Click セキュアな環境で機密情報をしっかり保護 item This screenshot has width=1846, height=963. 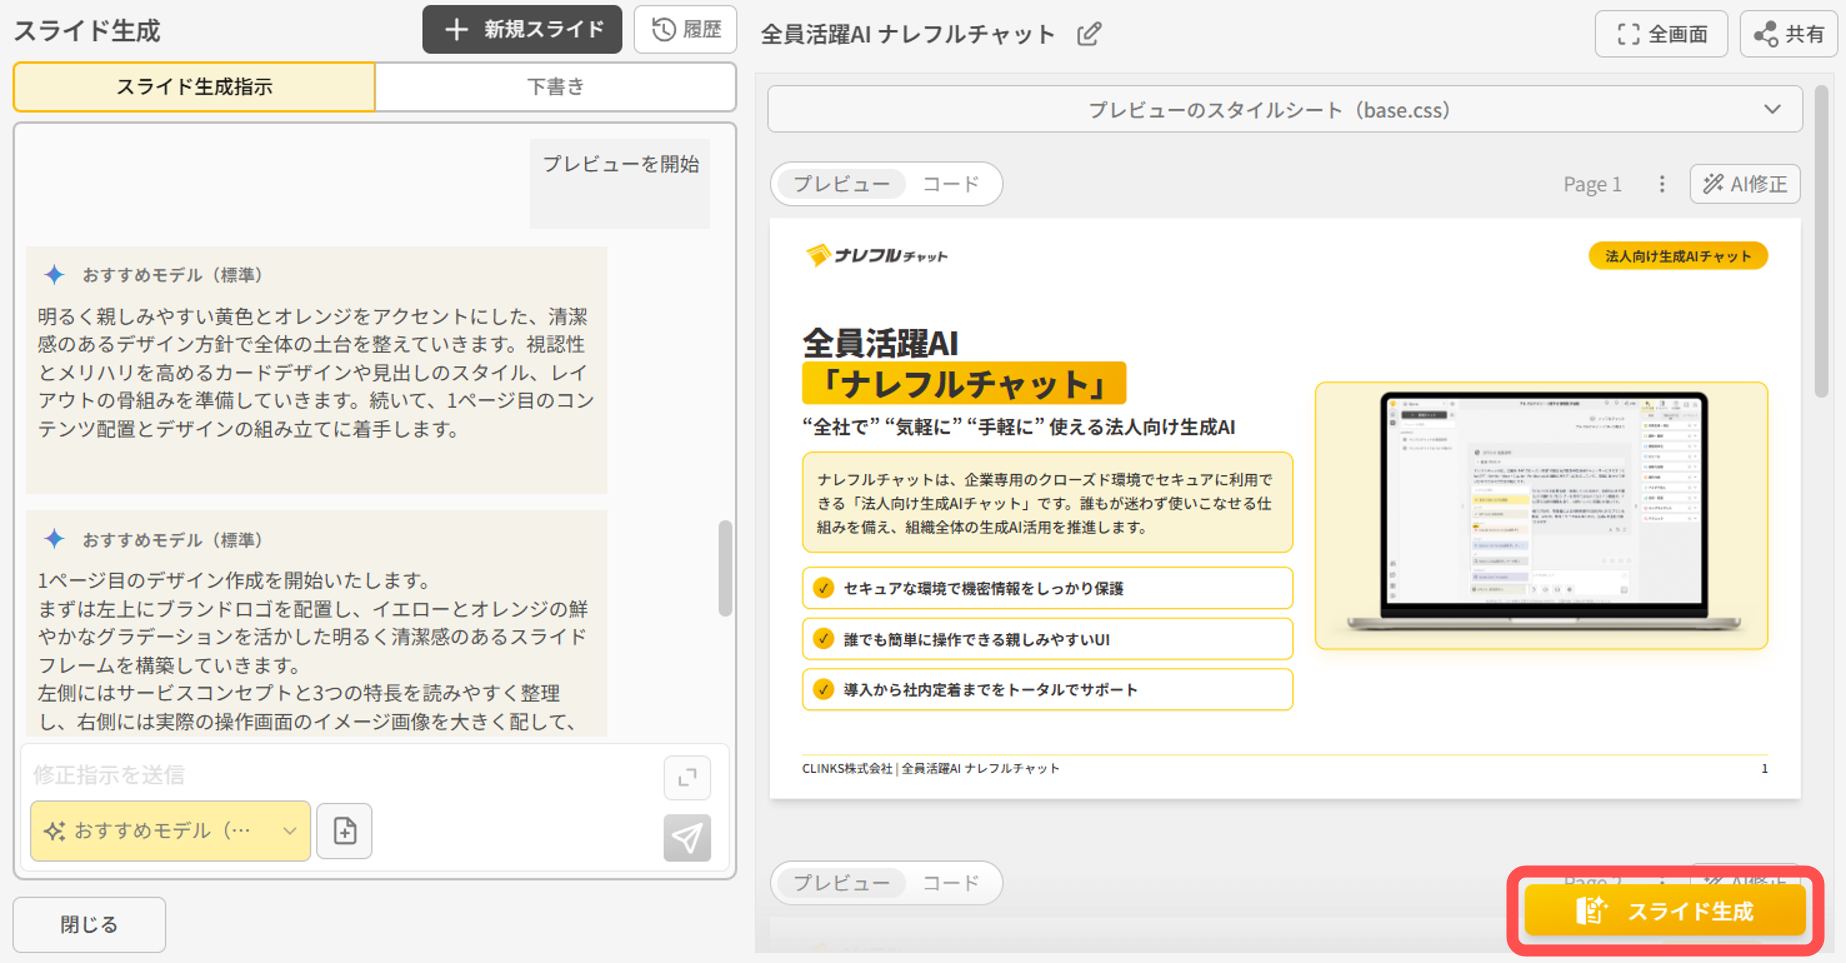pyautogui.click(x=1047, y=588)
